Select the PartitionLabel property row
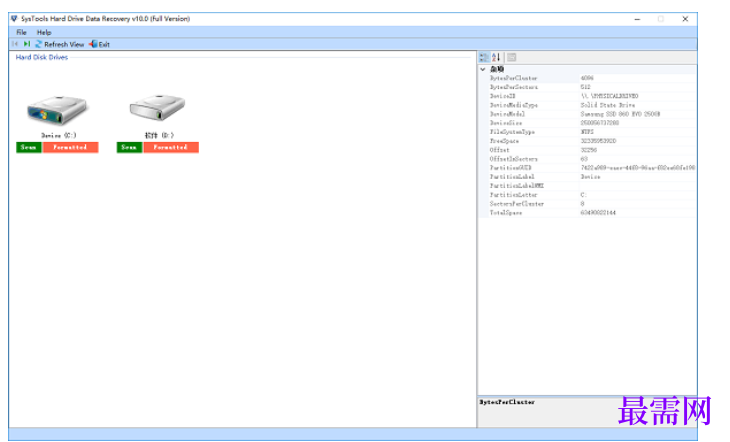This screenshot has height=442, width=730. click(x=591, y=177)
